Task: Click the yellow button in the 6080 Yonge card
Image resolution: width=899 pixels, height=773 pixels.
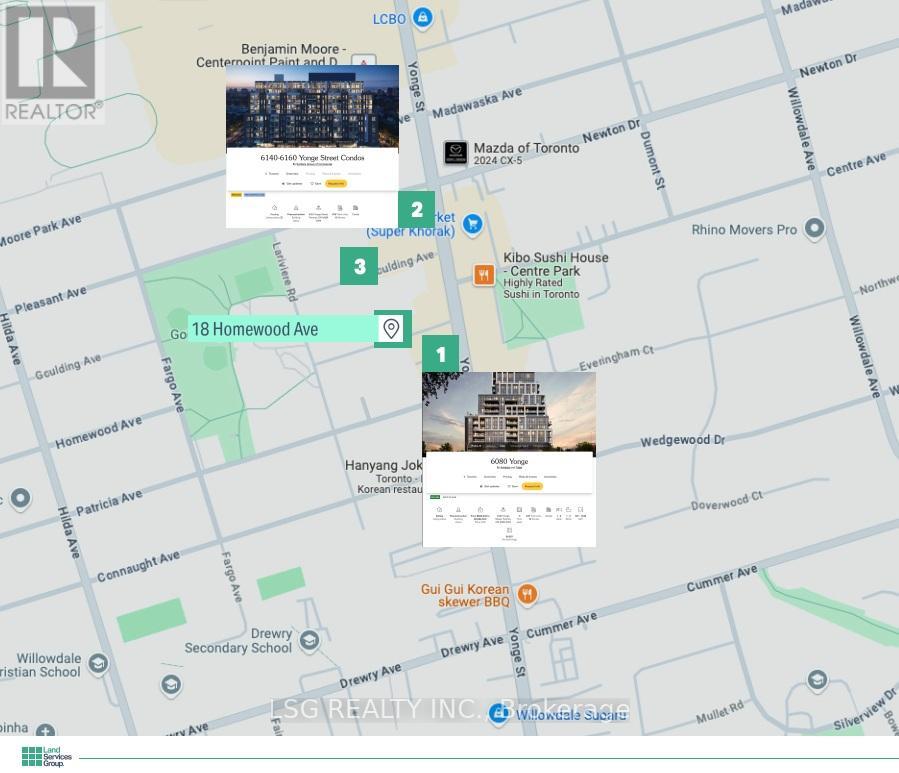Action: pos(532,486)
